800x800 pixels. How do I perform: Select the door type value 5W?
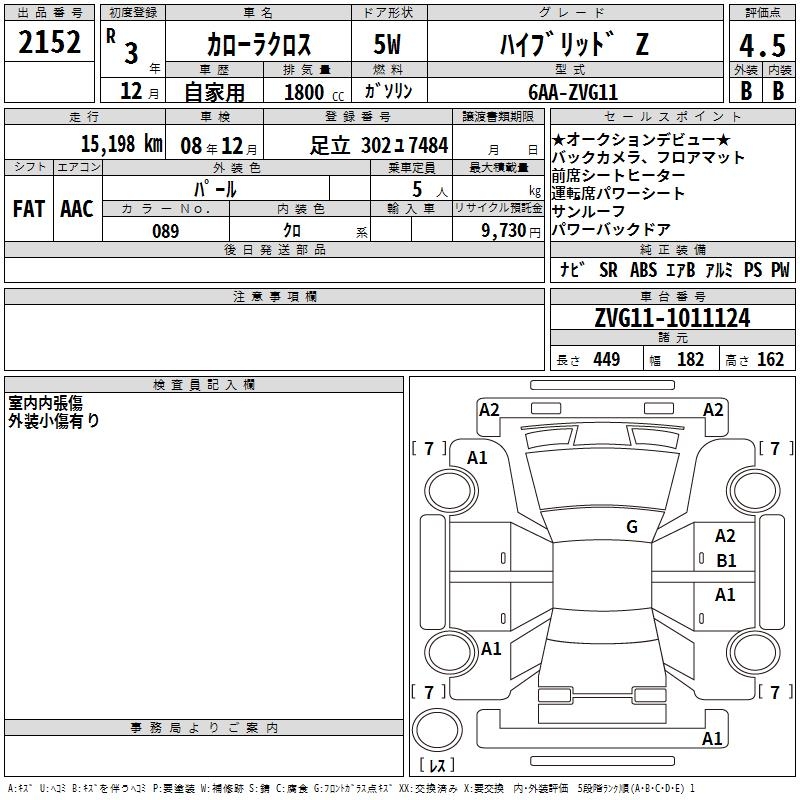pos(388,44)
